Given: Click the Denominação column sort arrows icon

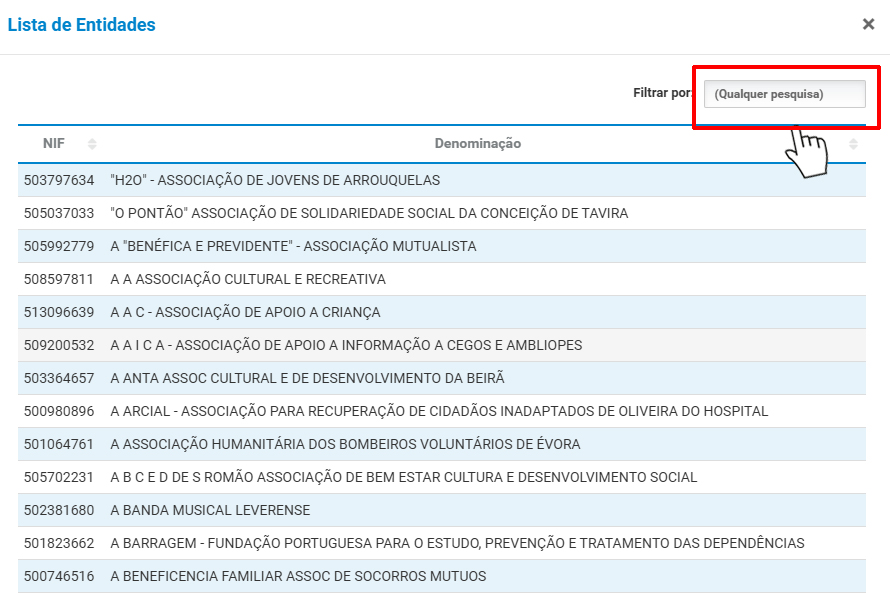Looking at the screenshot, I should tap(853, 144).
